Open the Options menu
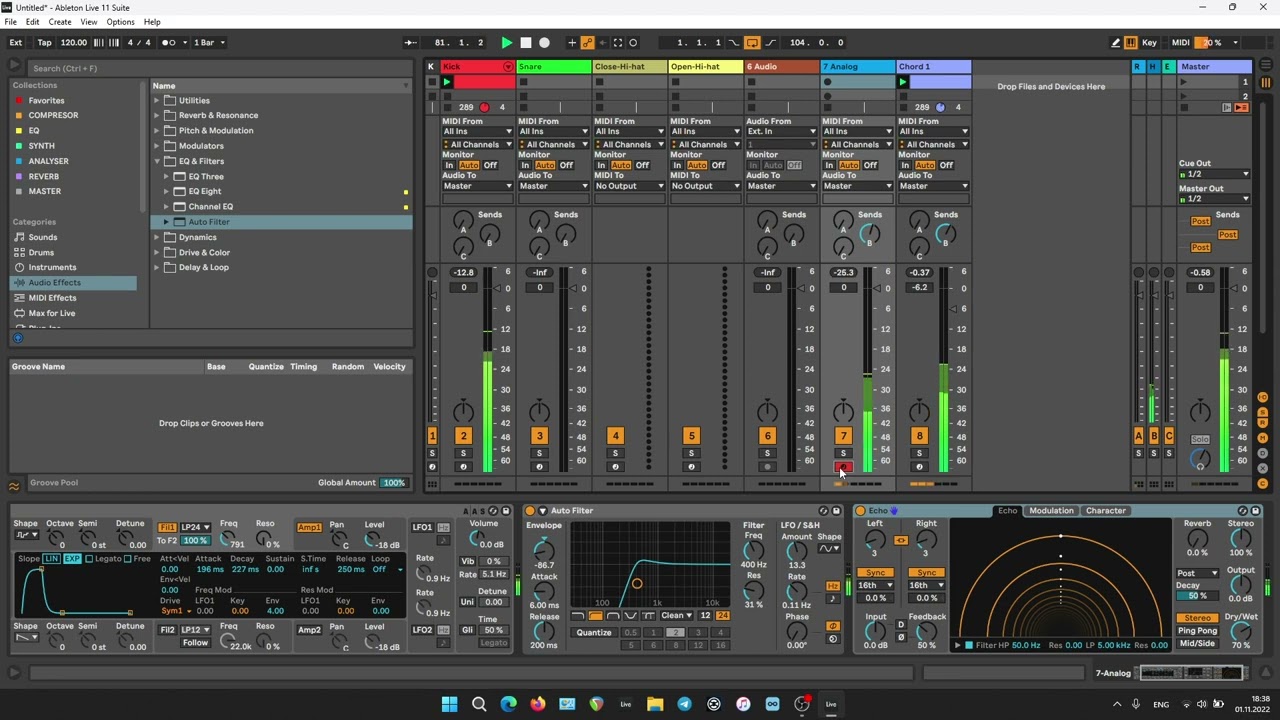 point(120,22)
